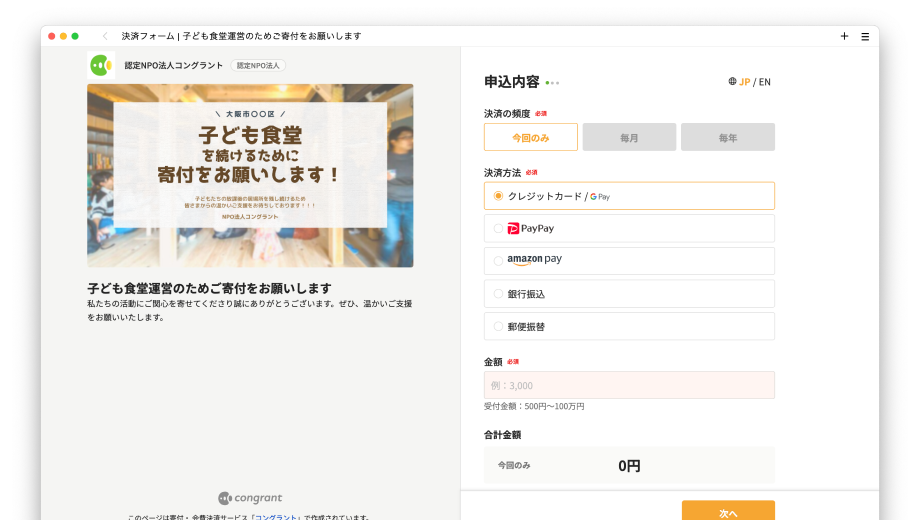Open the コングラント footer link
The height and width of the screenshot is (520, 920).
tap(276, 517)
